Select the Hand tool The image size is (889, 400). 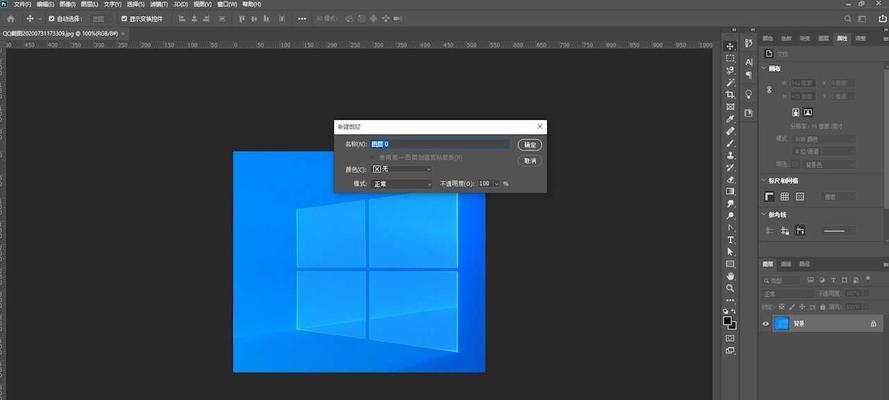[730, 276]
